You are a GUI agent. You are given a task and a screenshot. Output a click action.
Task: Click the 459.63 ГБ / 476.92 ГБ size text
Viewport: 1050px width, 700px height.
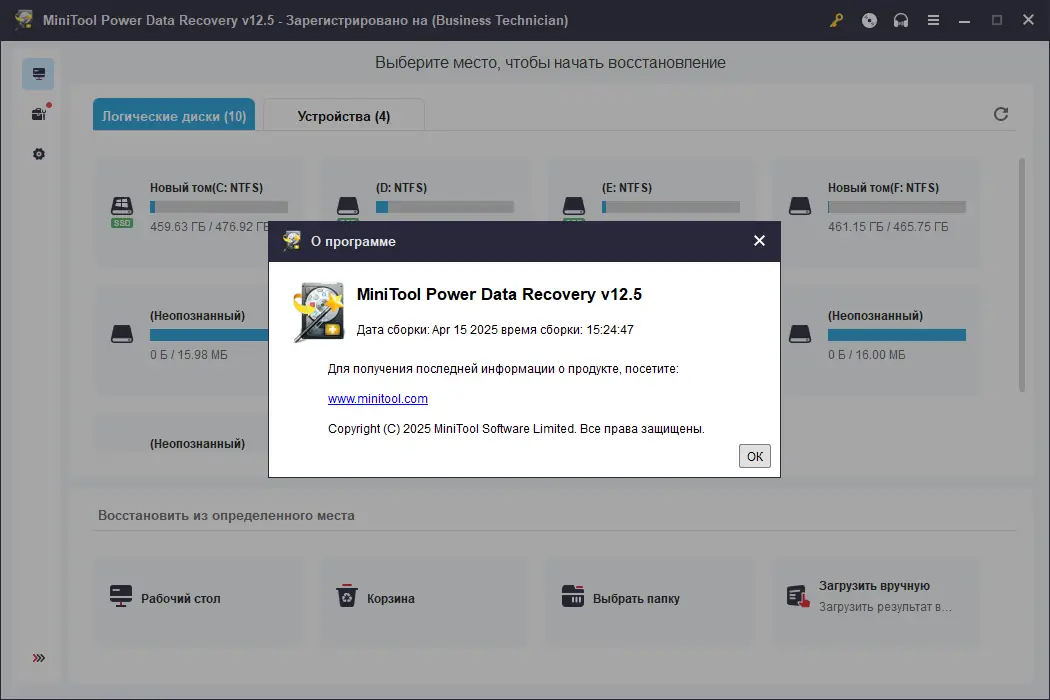pyautogui.click(x=210, y=226)
